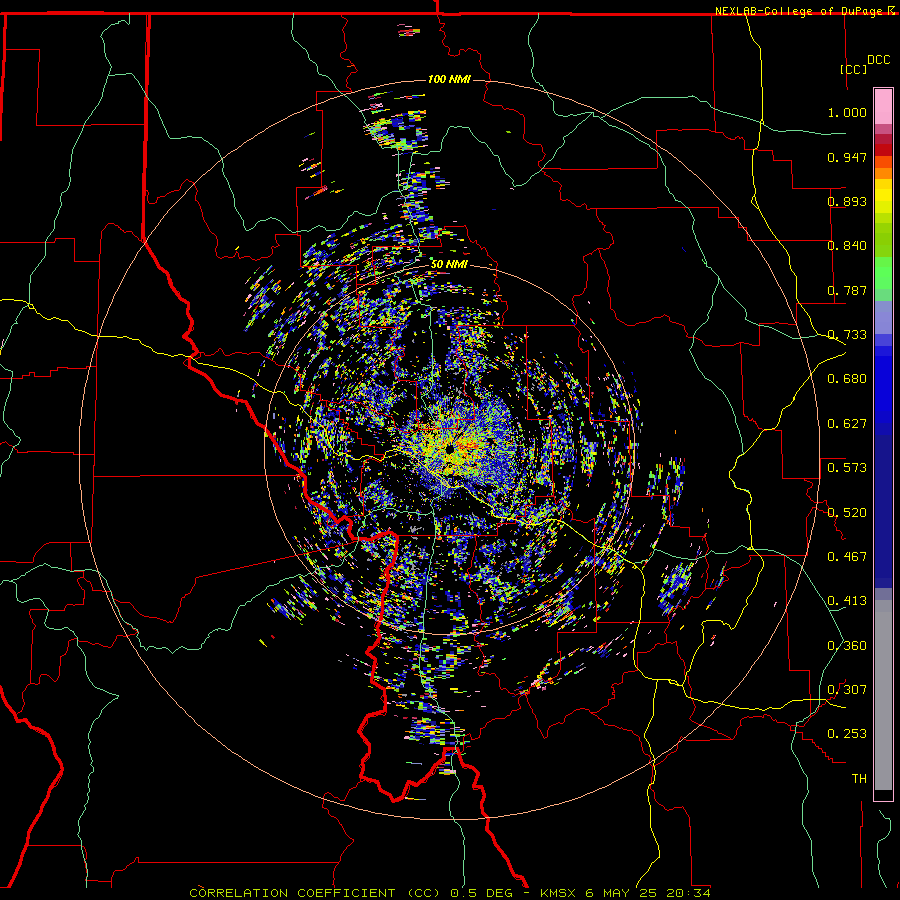Click the 0.253 scale value
This screenshot has height=900, width=900.
click(x=847, y=734)
